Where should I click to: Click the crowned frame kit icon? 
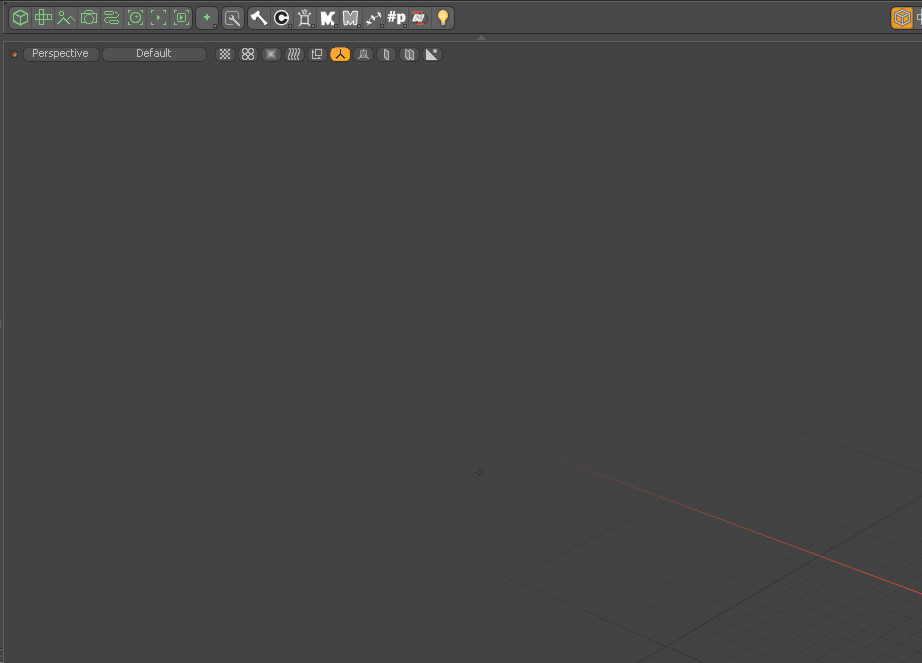pos(305,18)
